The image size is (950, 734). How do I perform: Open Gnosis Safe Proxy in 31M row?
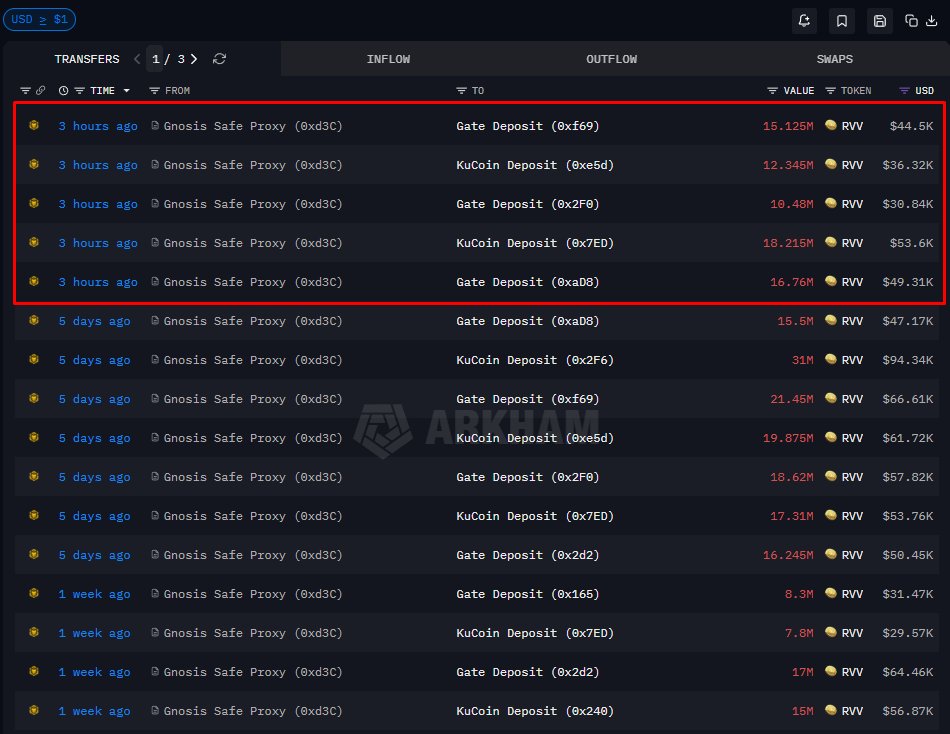point(253,360)
